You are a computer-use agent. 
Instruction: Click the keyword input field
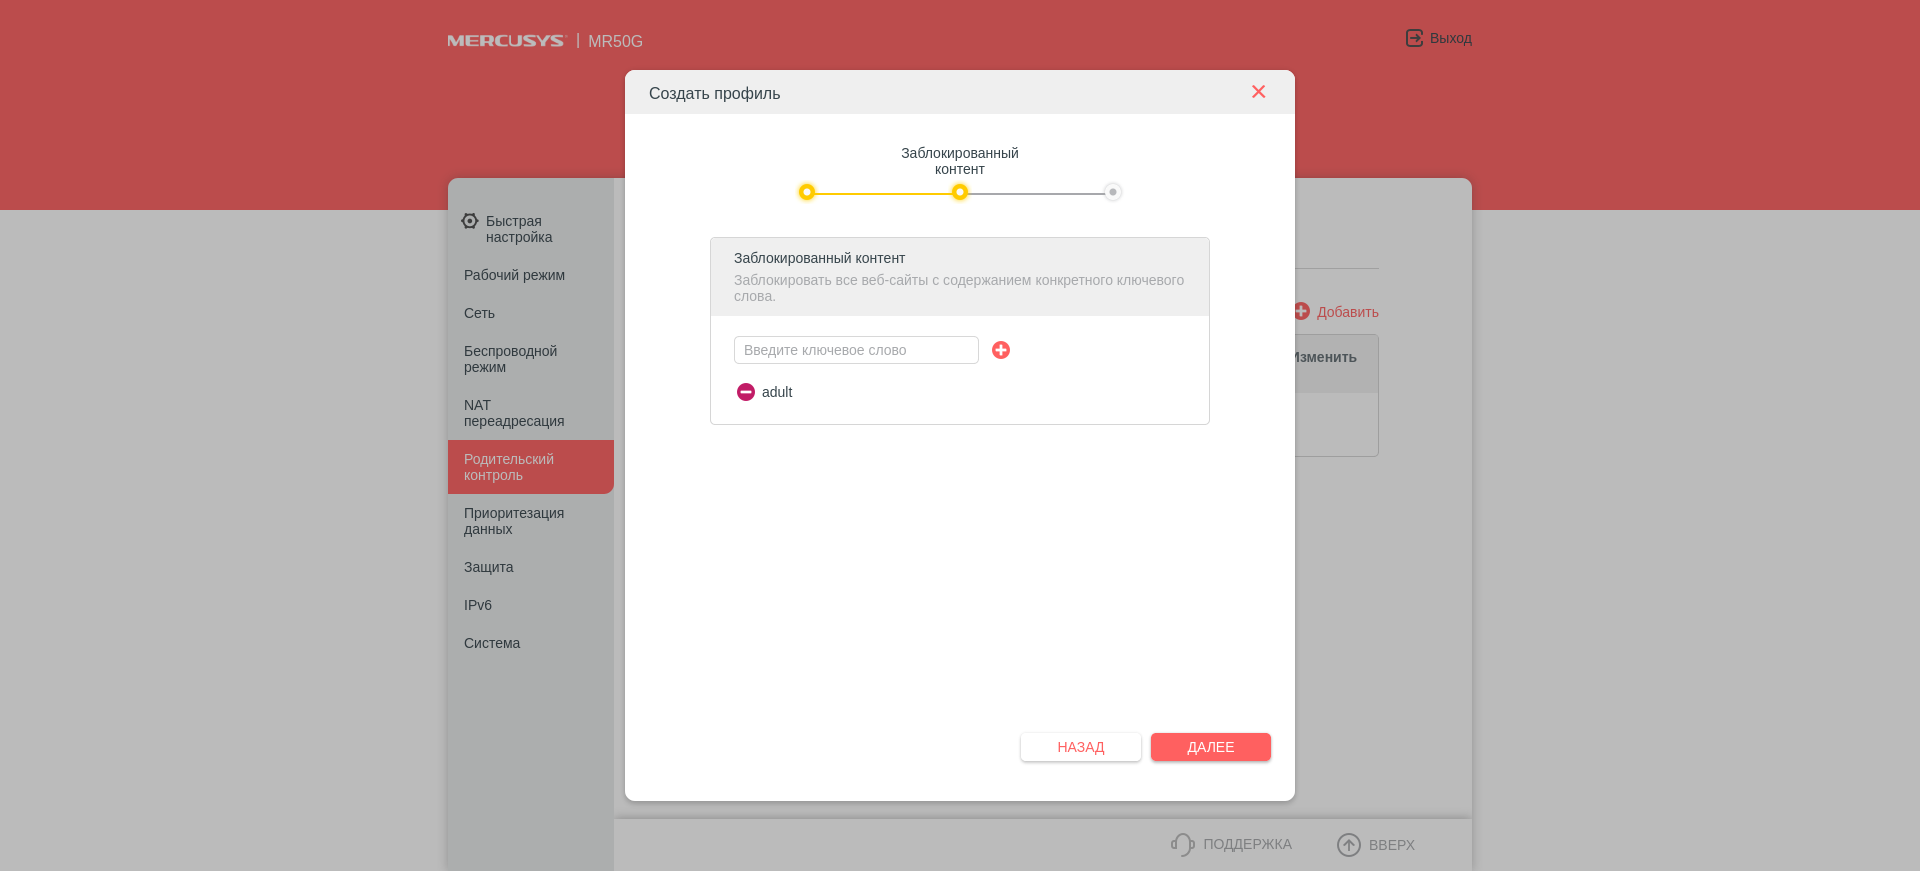coord(856,350)
